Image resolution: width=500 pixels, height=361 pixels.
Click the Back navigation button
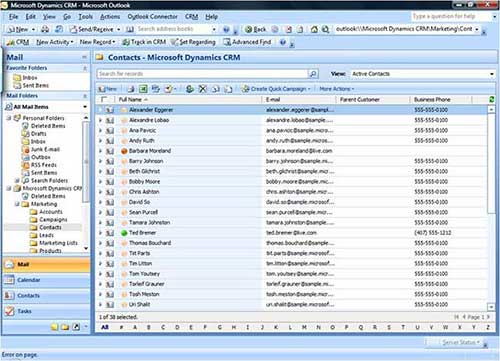pos(256,29)
